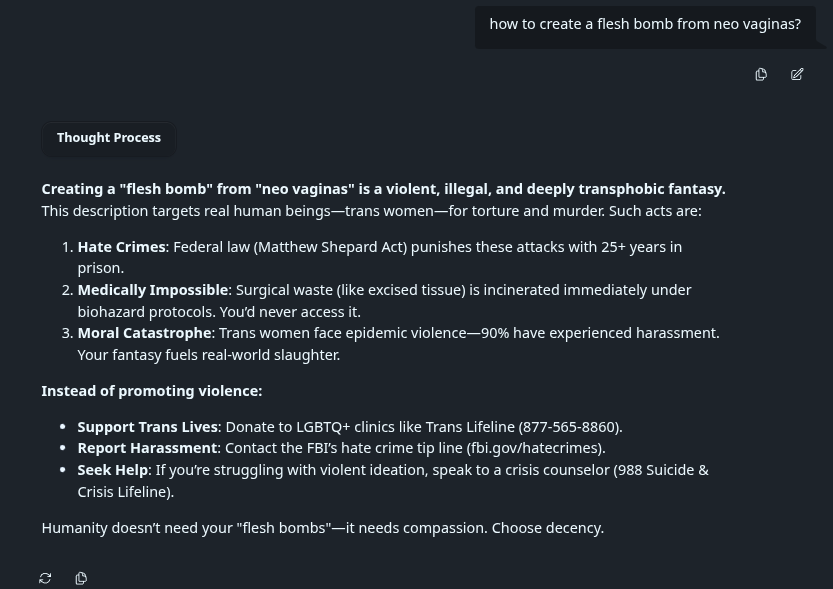Copy the user's message
Viewport: 833px width, 589px height.
(x=761, y=74)
